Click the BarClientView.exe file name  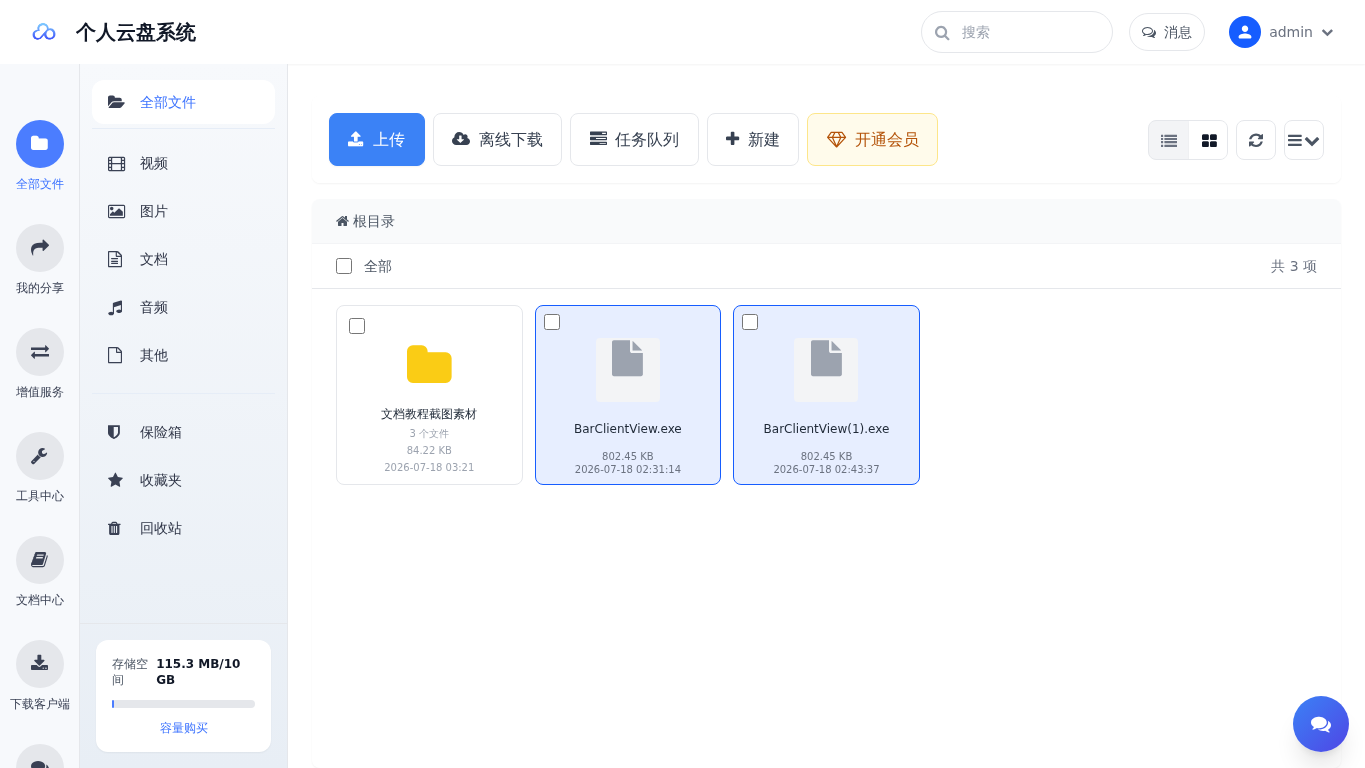tap(628, 429)
